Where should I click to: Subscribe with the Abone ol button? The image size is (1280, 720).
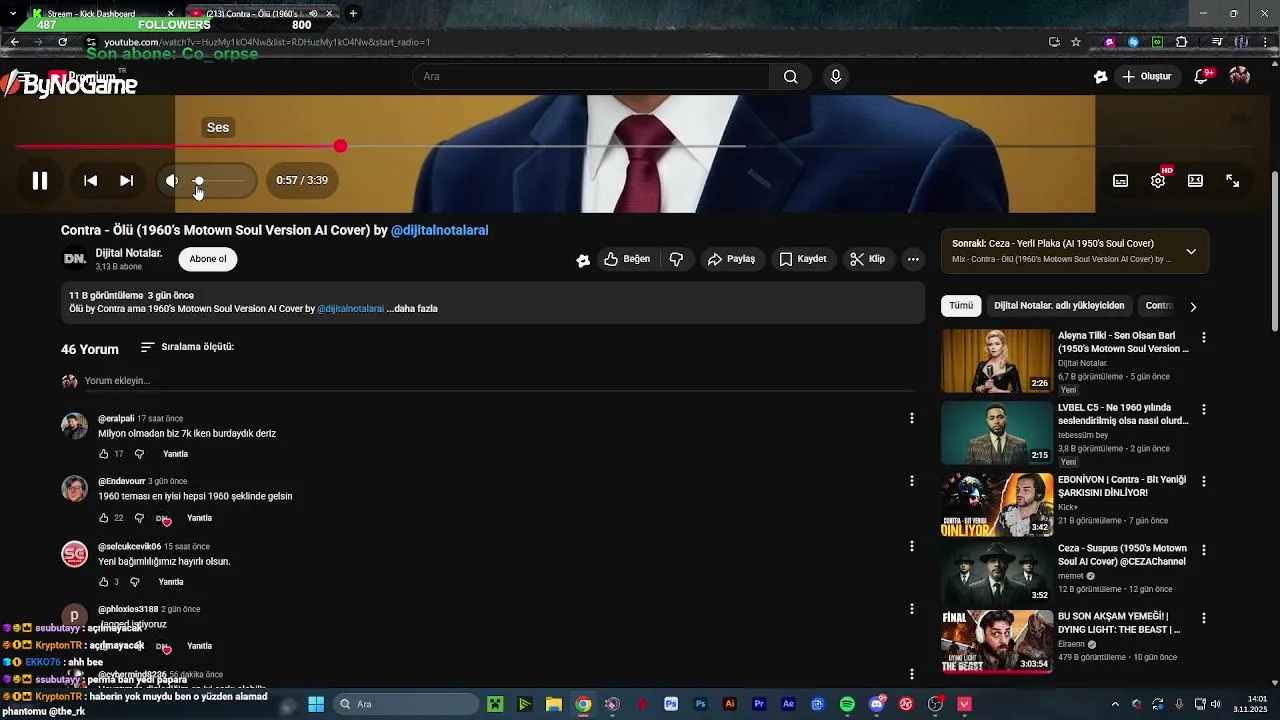(208, 259)
